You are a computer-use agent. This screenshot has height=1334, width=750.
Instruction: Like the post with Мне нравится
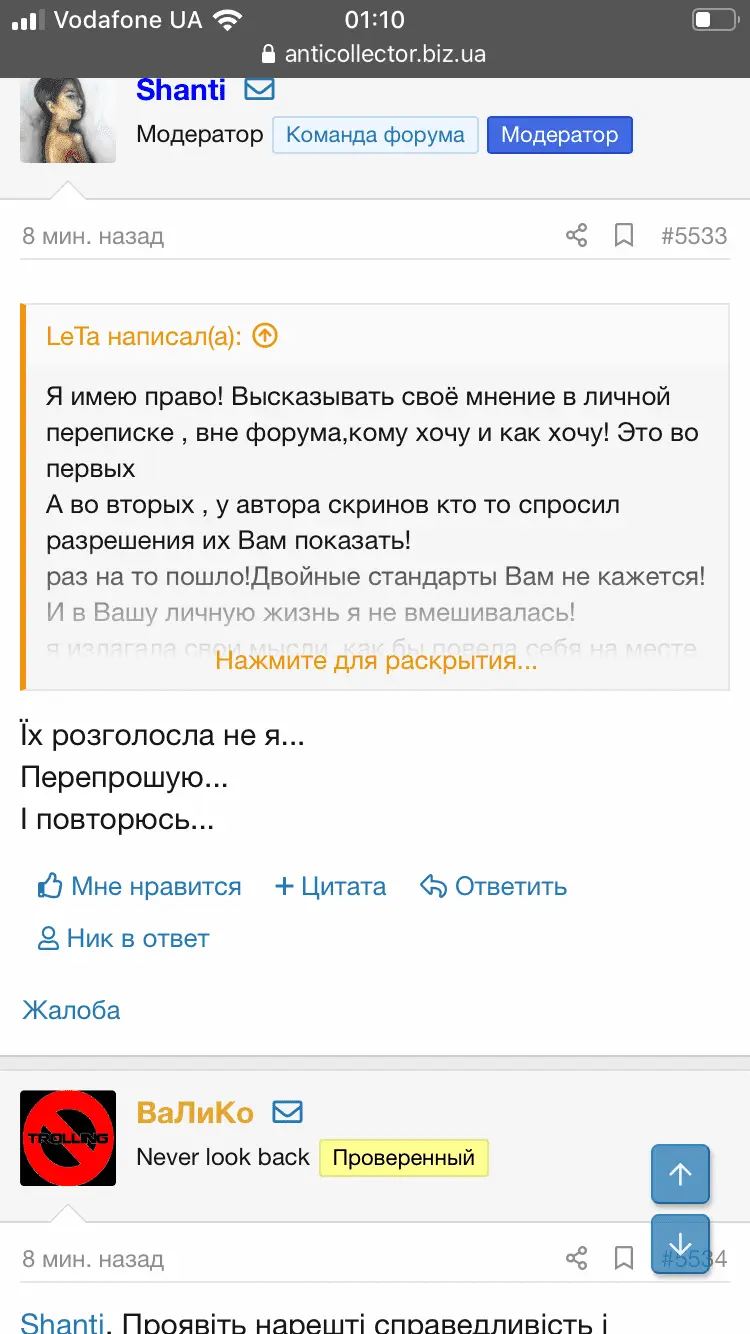(x=140, y=886)
